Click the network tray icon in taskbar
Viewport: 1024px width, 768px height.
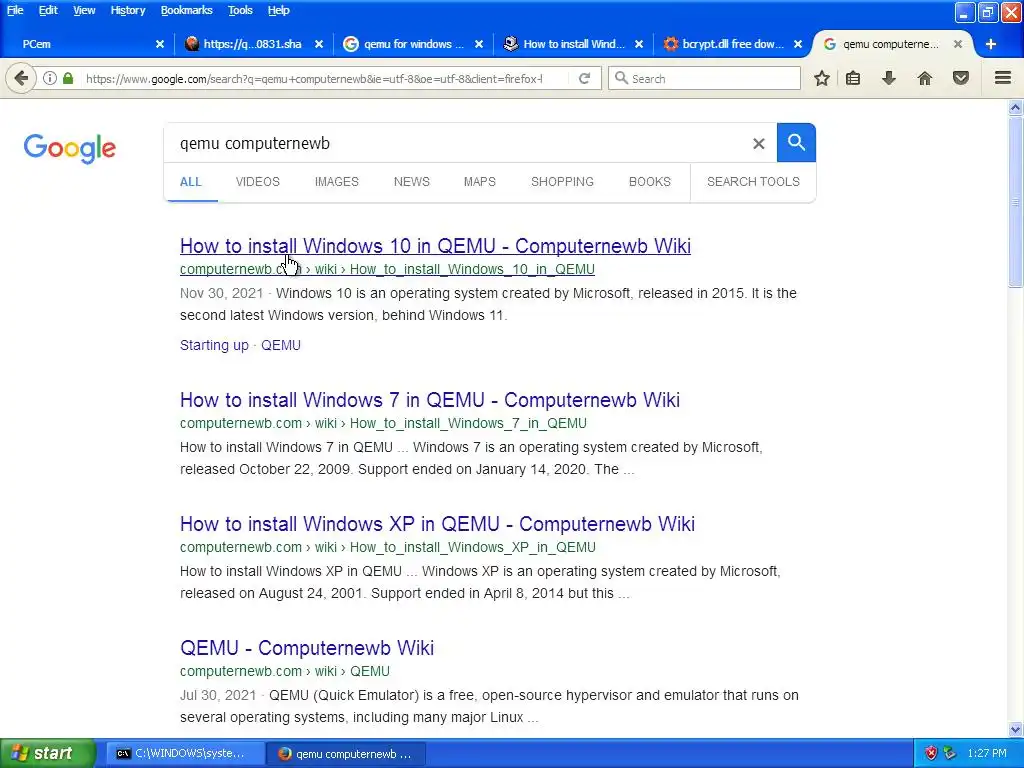[x=950, y=753]
